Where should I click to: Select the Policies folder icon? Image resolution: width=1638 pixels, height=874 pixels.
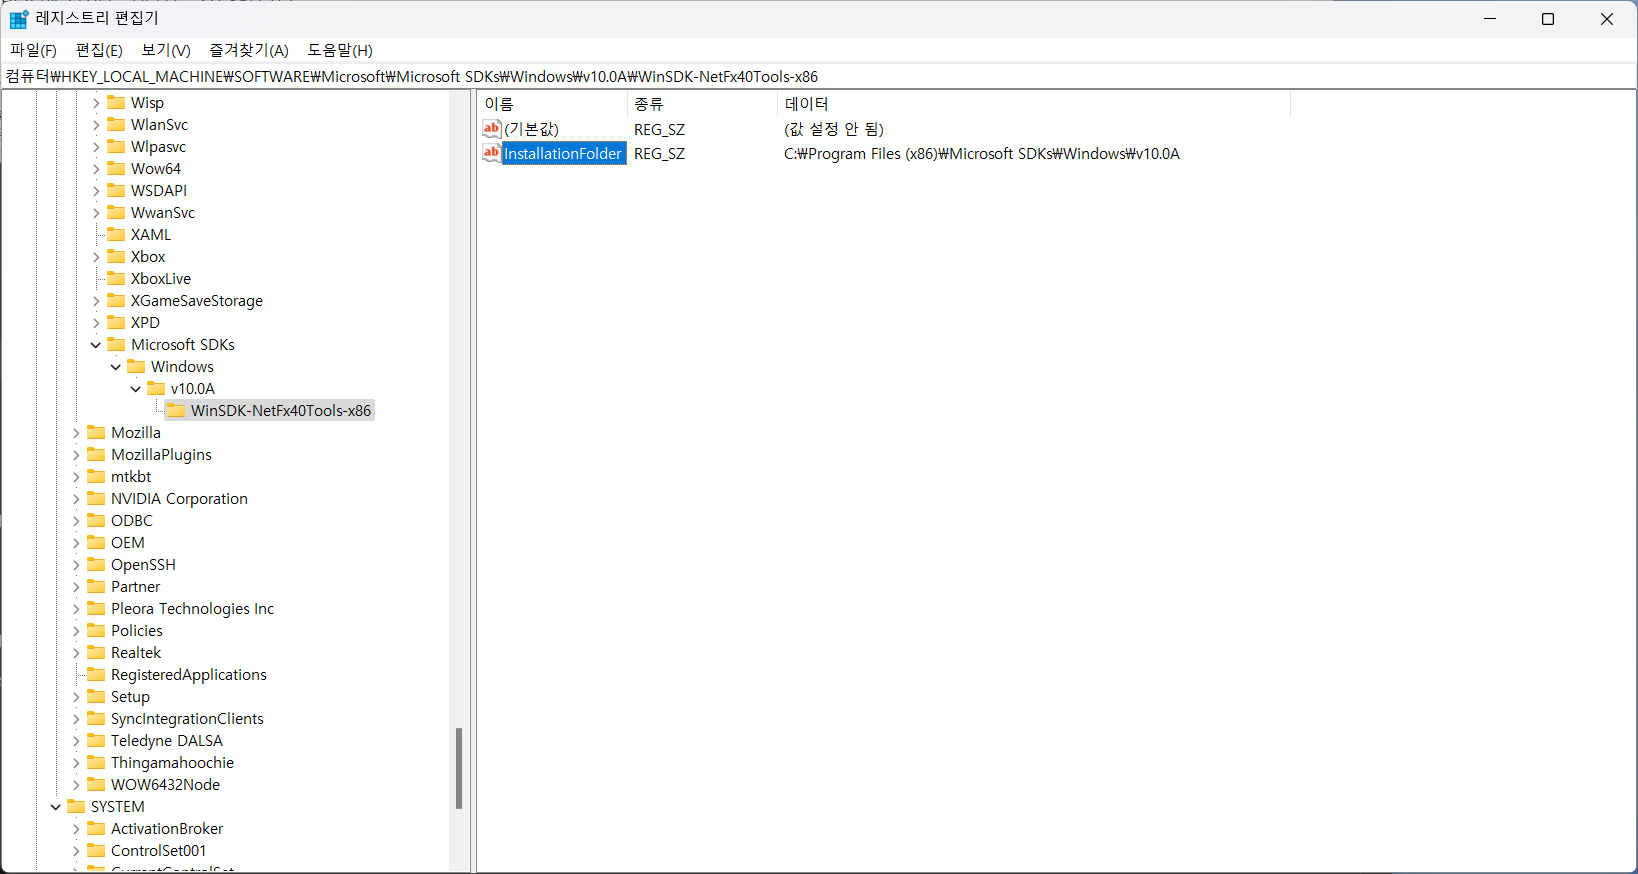(96, 630)
